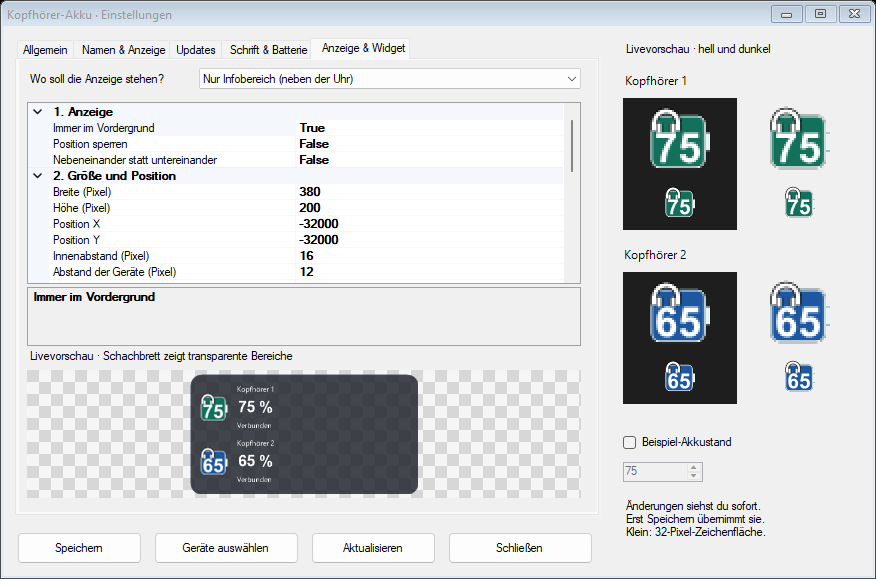Click small blue 65 icon on dark preview

[x=679, y=377]
